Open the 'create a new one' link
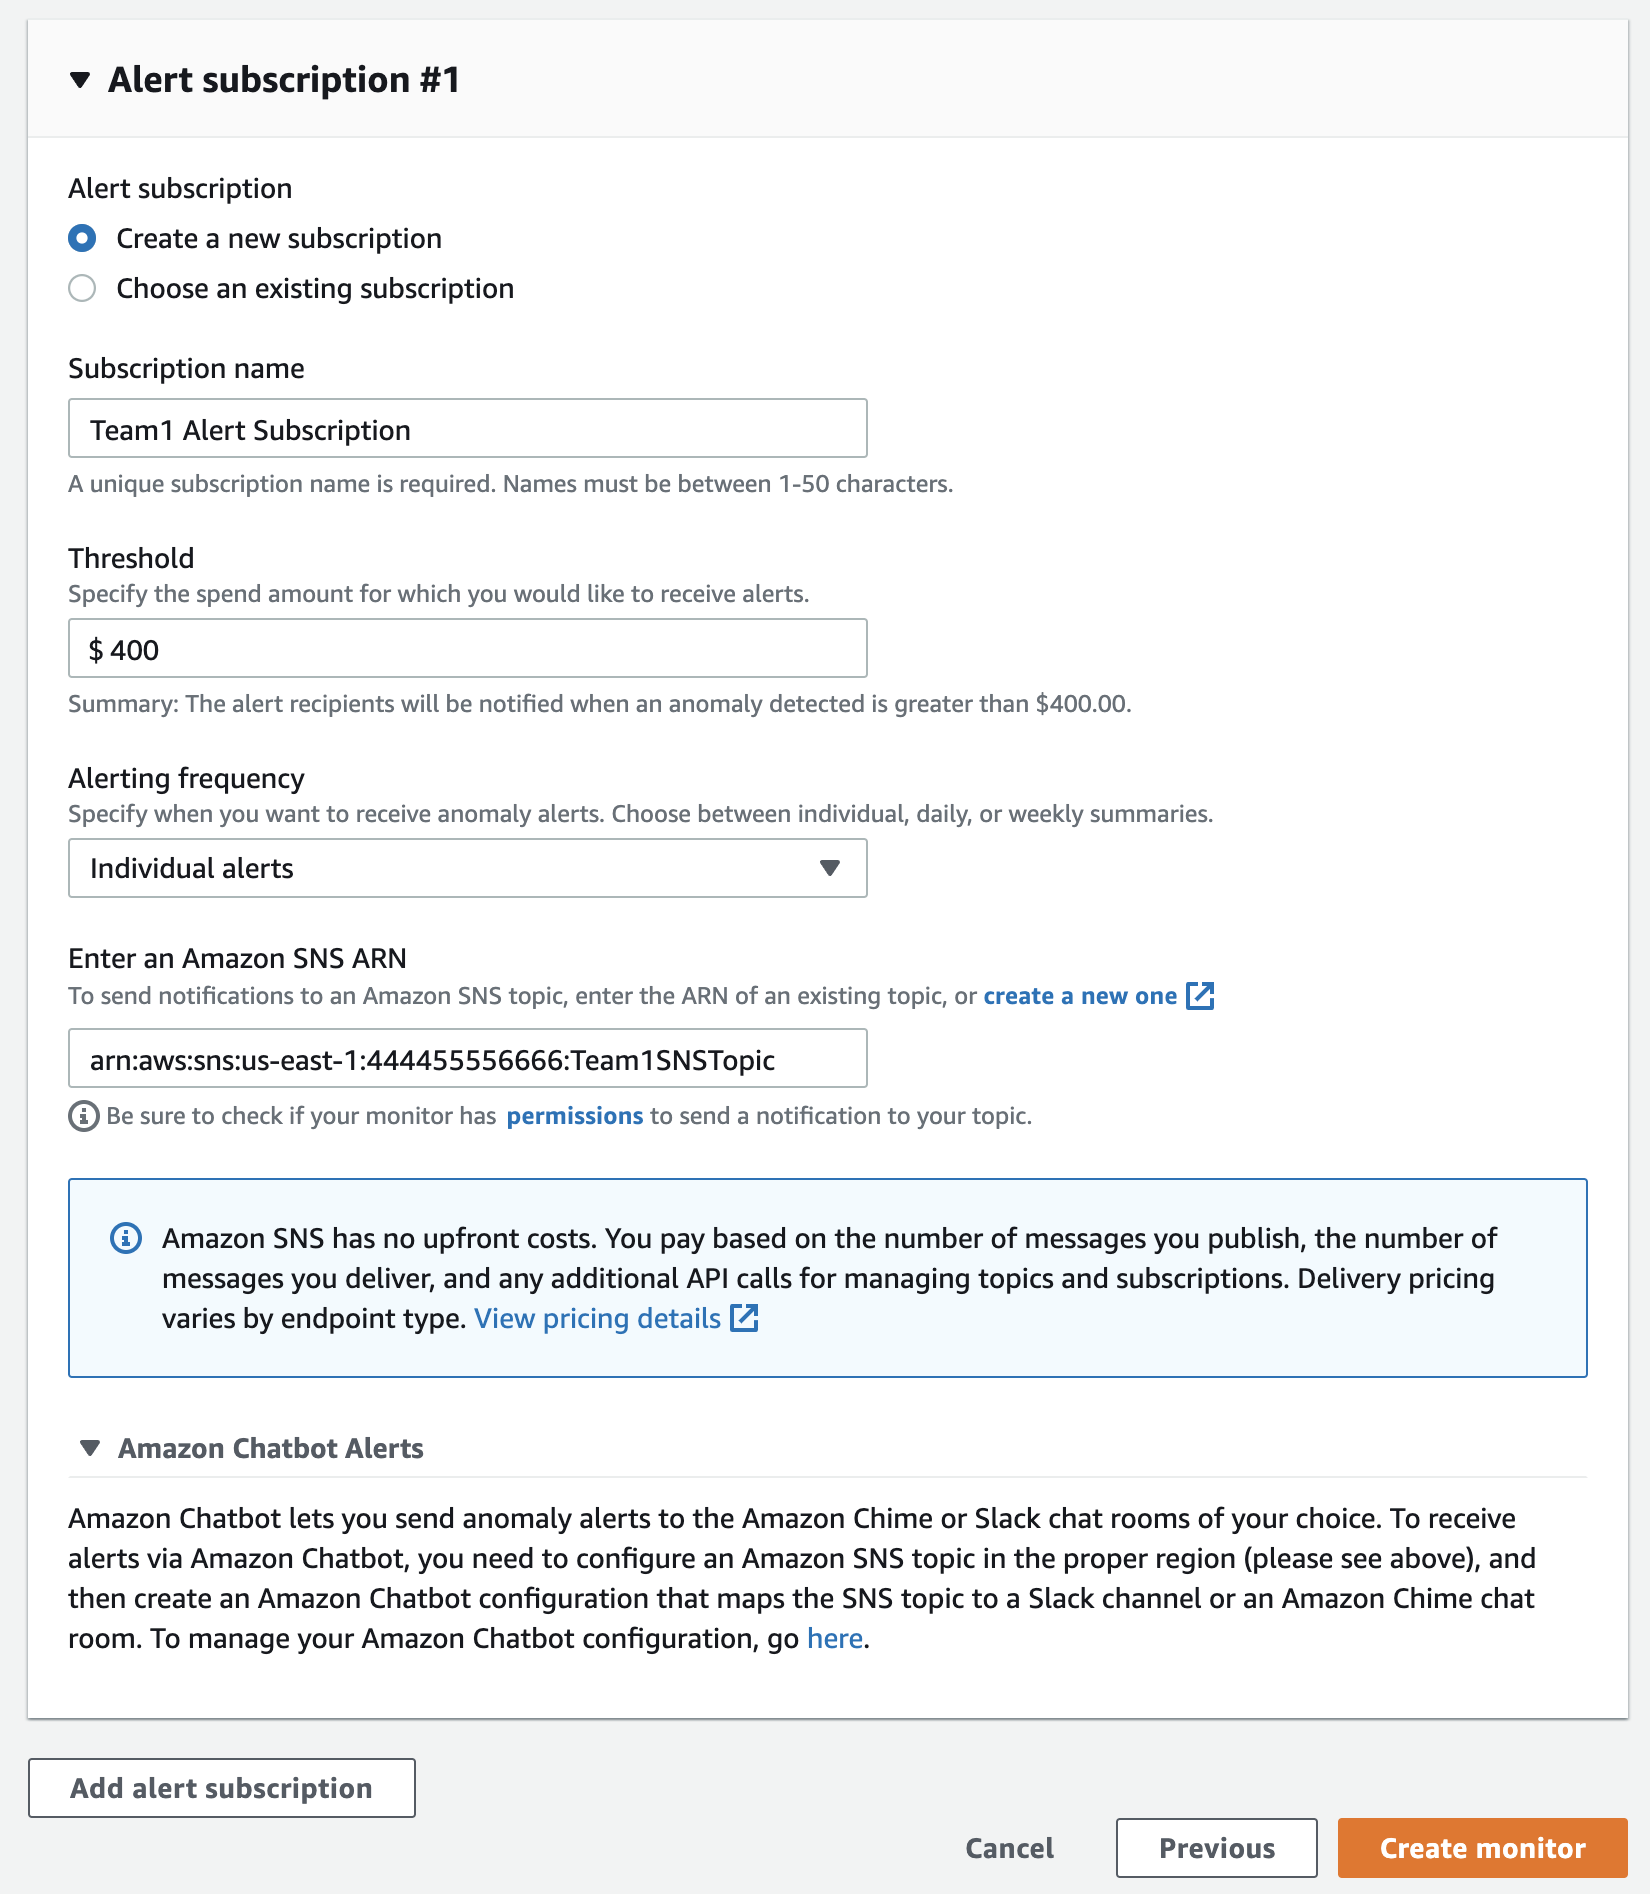 tap(1079, 996)
